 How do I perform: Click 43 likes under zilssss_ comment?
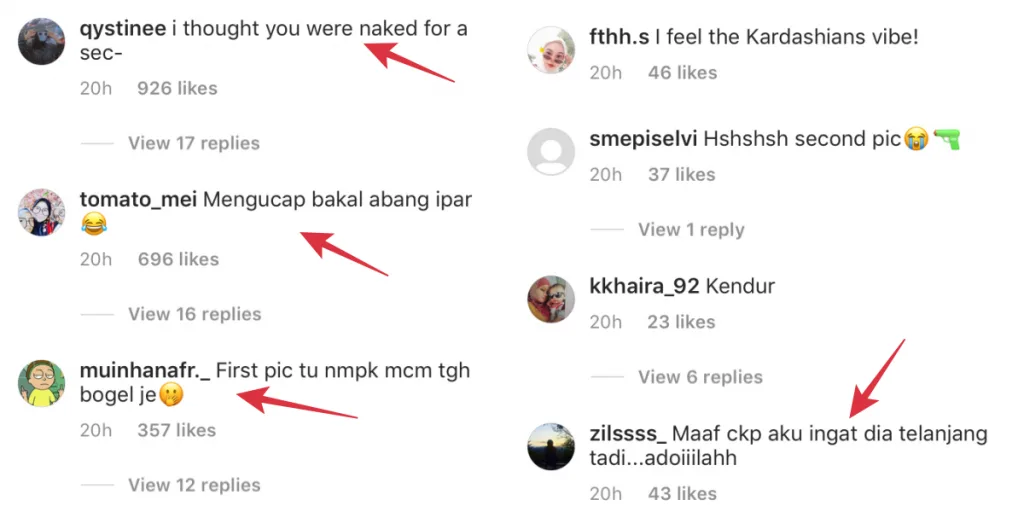coord(682,493)
